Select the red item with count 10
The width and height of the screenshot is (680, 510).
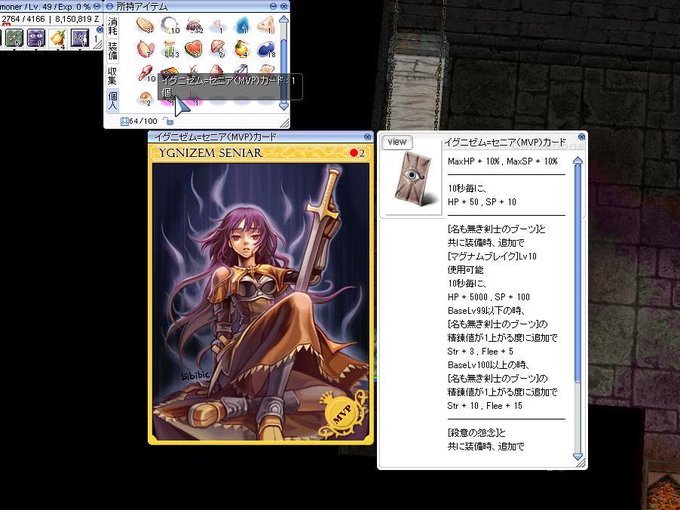tap(146, 73)
